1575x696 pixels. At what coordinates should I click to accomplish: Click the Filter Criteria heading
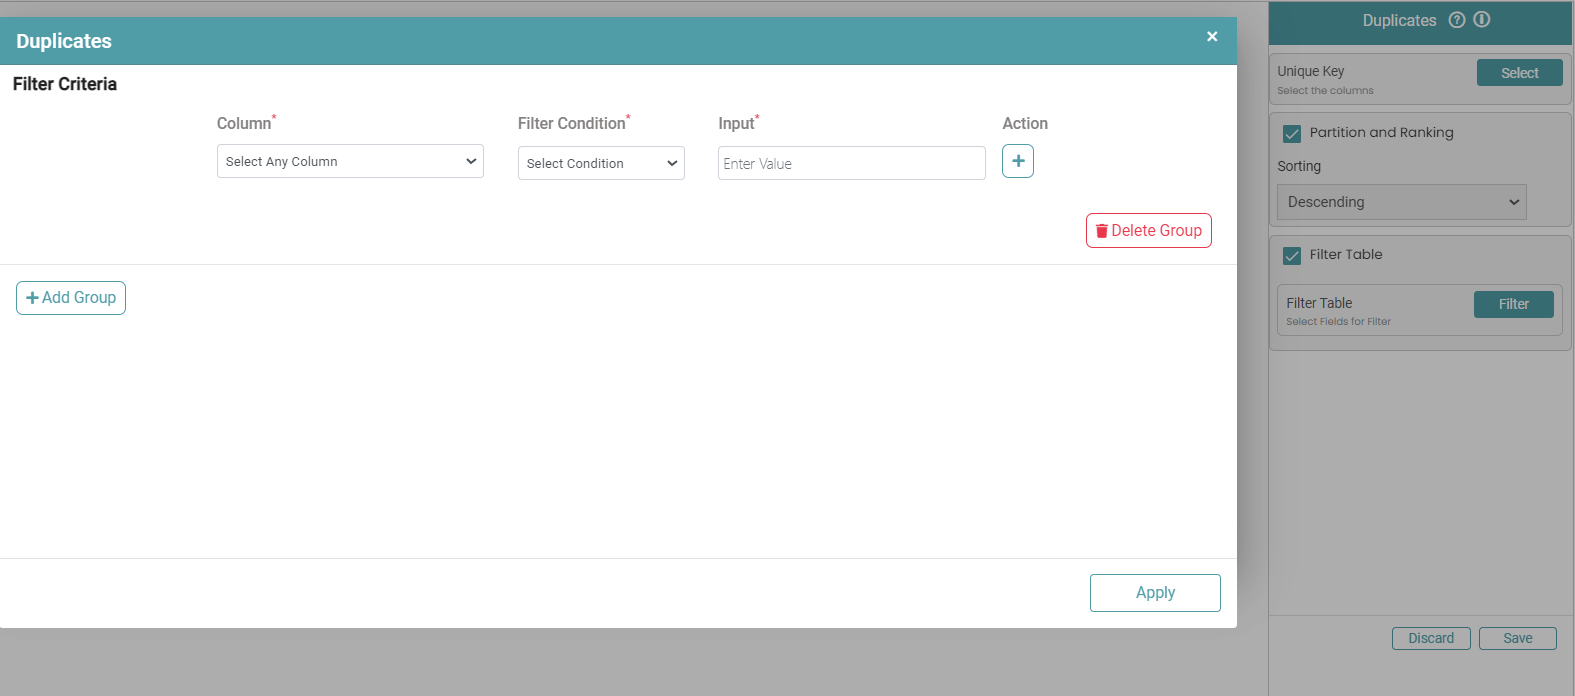click(65, 84)
